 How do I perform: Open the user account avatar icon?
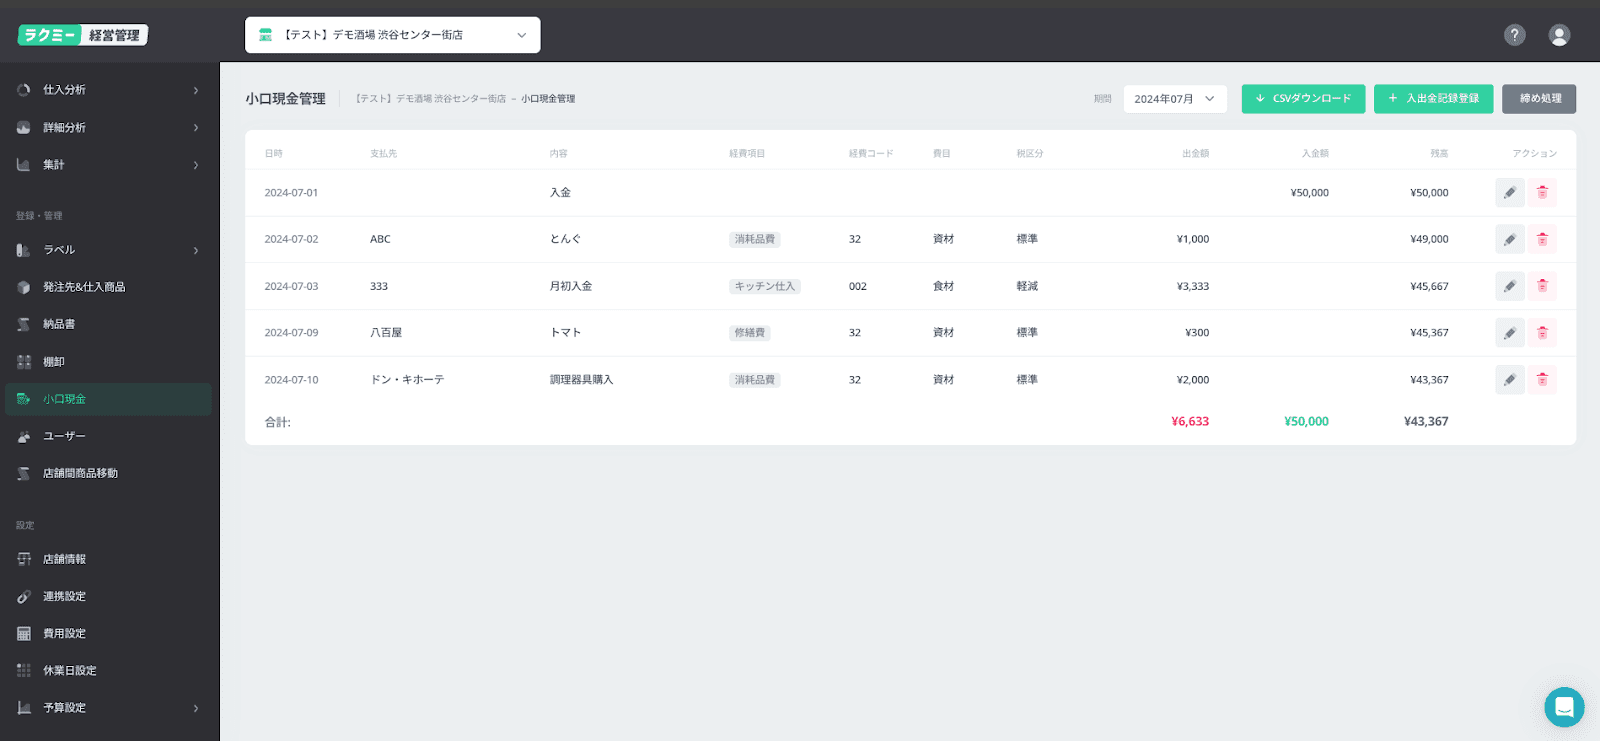tap(1559, 35)
